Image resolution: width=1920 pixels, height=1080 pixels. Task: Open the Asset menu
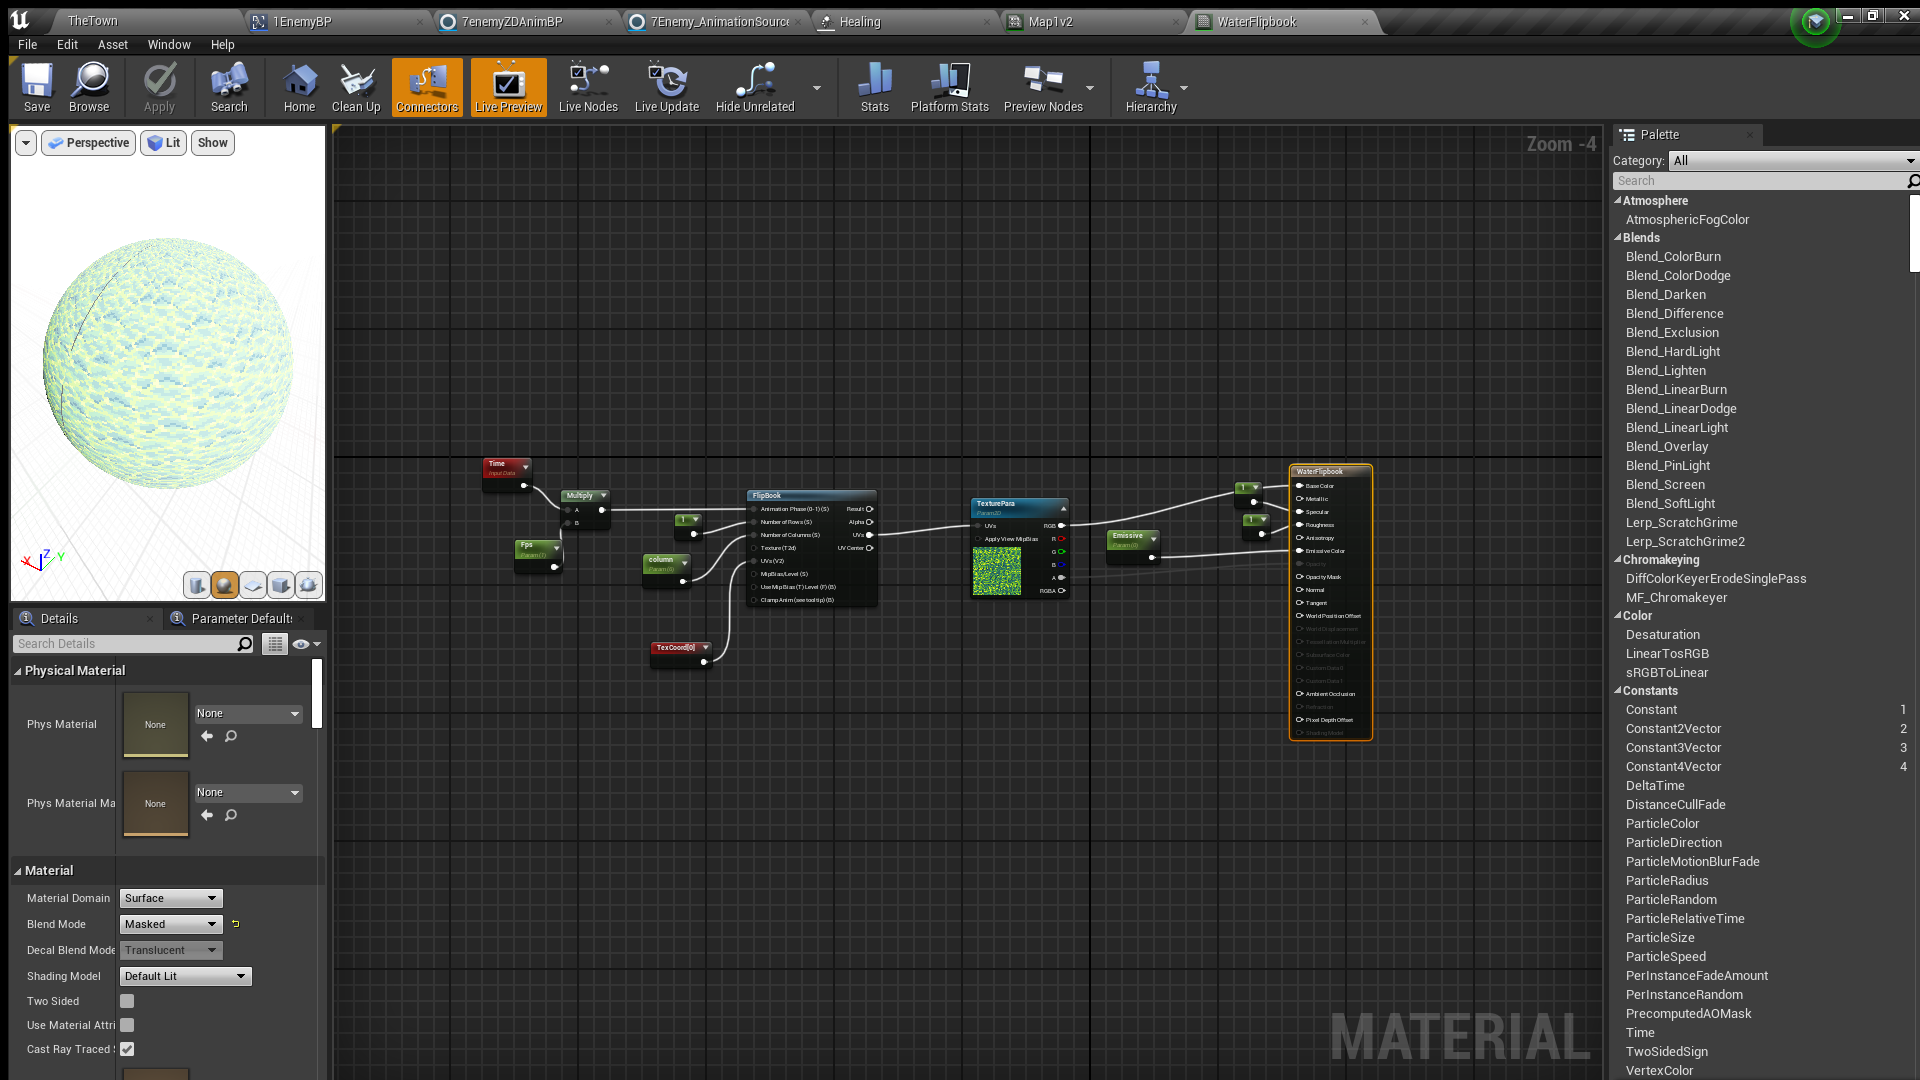pos(112,44)
